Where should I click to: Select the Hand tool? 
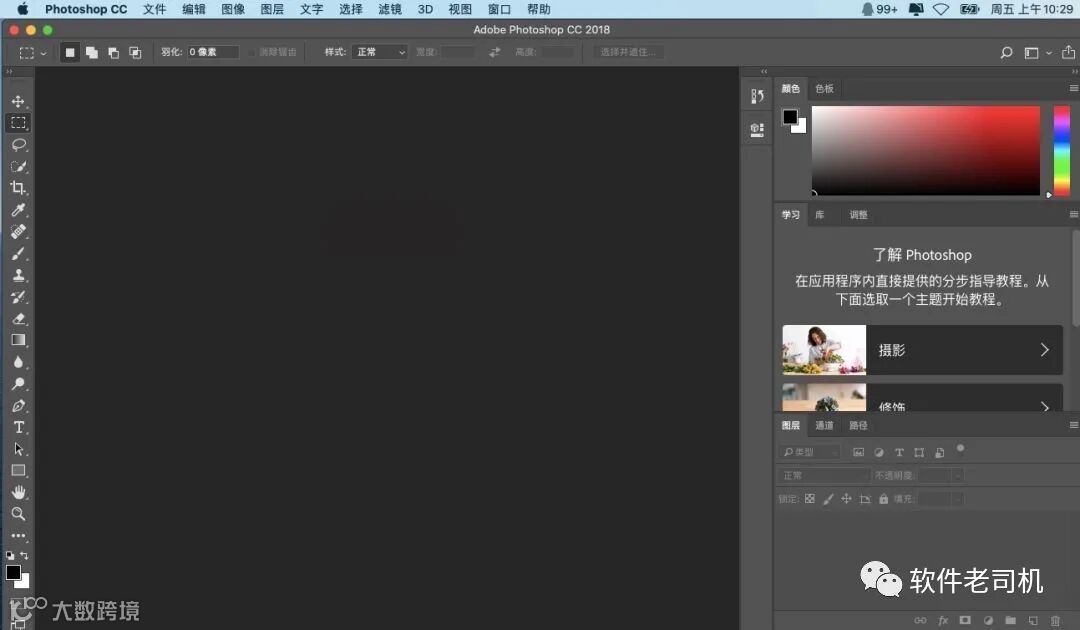pyautogui.click(x=19, y=492)
